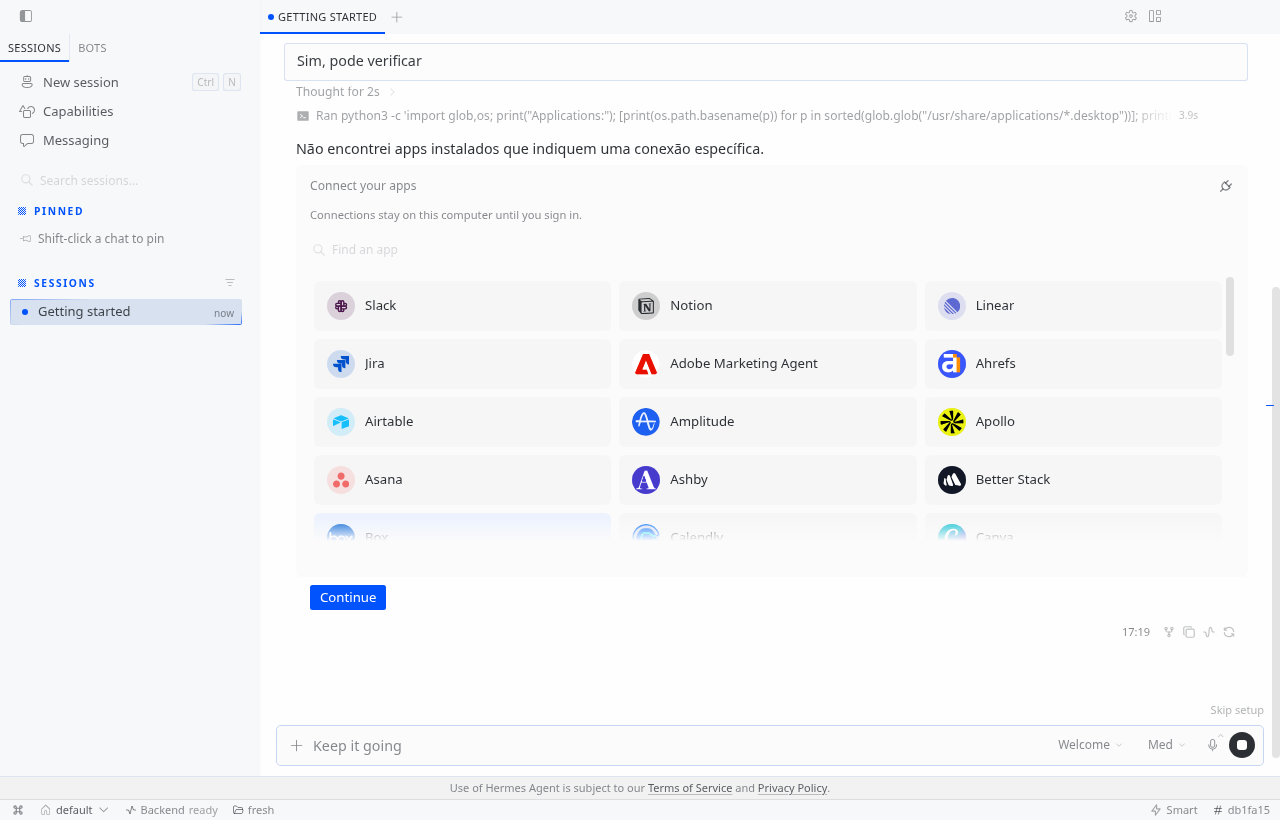Open the Privacy Policy link

tap(792, 788)
